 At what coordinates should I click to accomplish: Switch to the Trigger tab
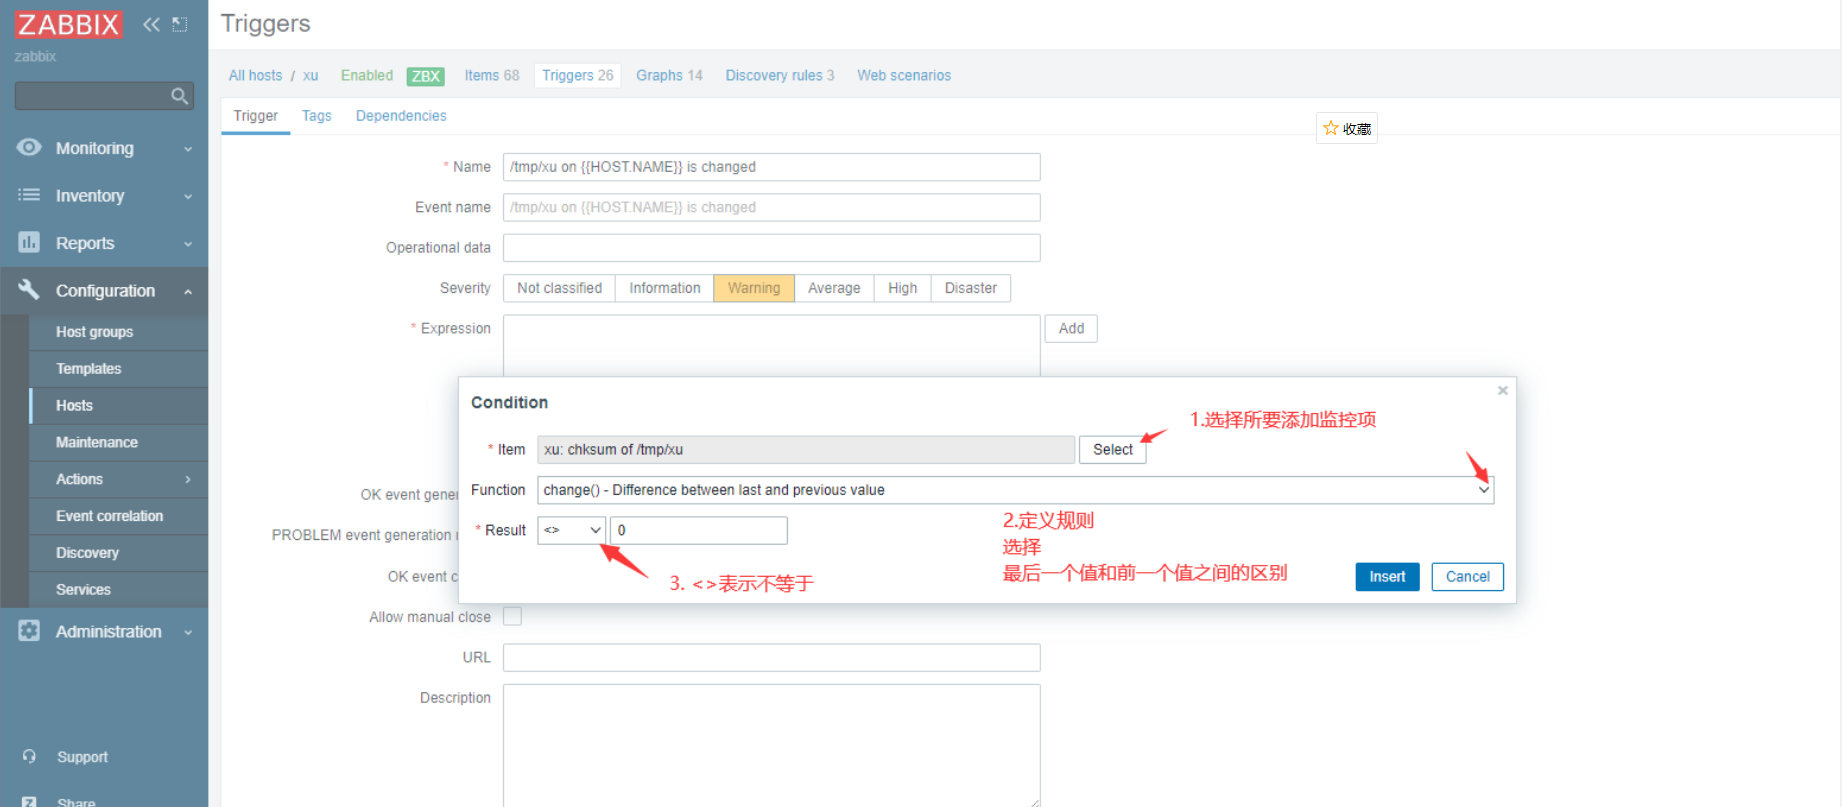tap(255, 116)
